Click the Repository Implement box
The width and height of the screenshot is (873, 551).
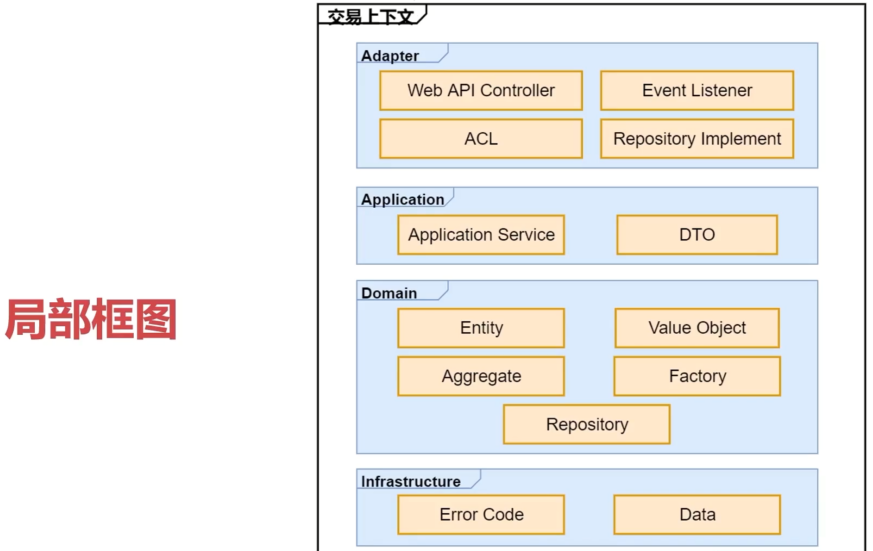[697, 139]
